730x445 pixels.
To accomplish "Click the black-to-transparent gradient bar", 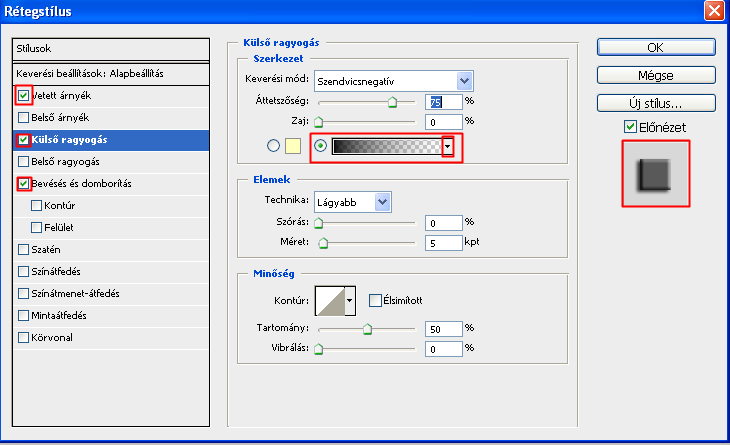I will tap(387, 147).
